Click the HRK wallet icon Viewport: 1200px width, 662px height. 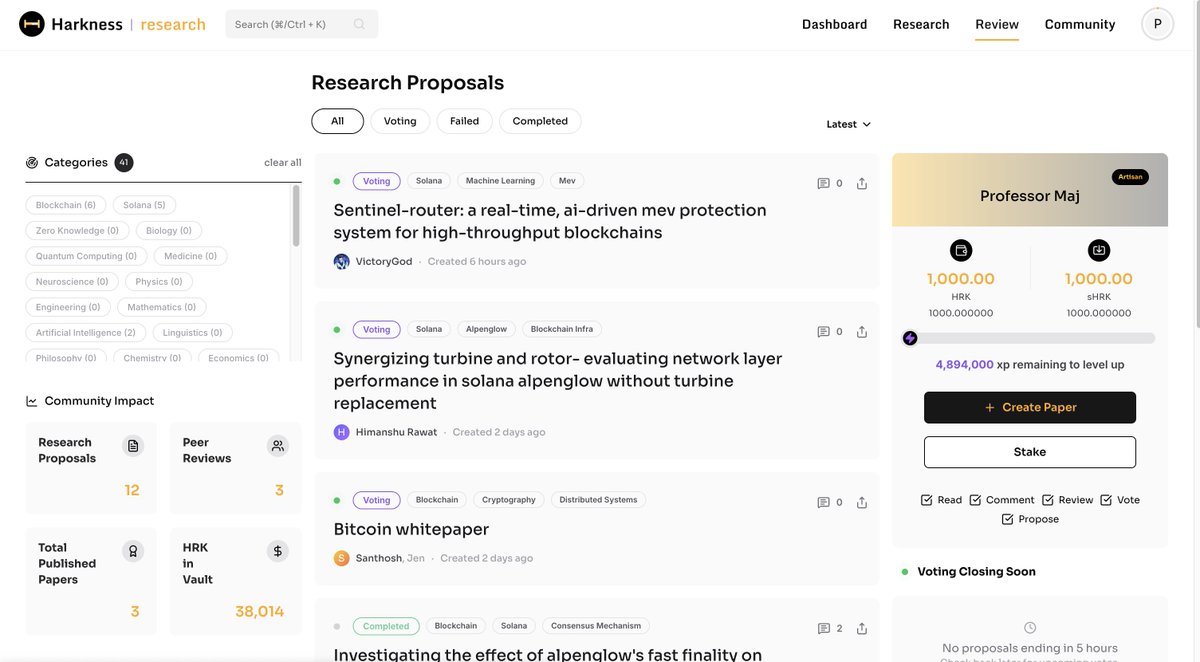click(961, 250)
